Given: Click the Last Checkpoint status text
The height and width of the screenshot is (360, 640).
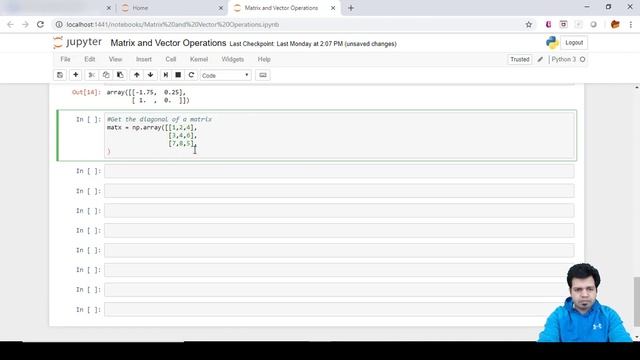Looking at the screenshot, I should tap(313, 44).
